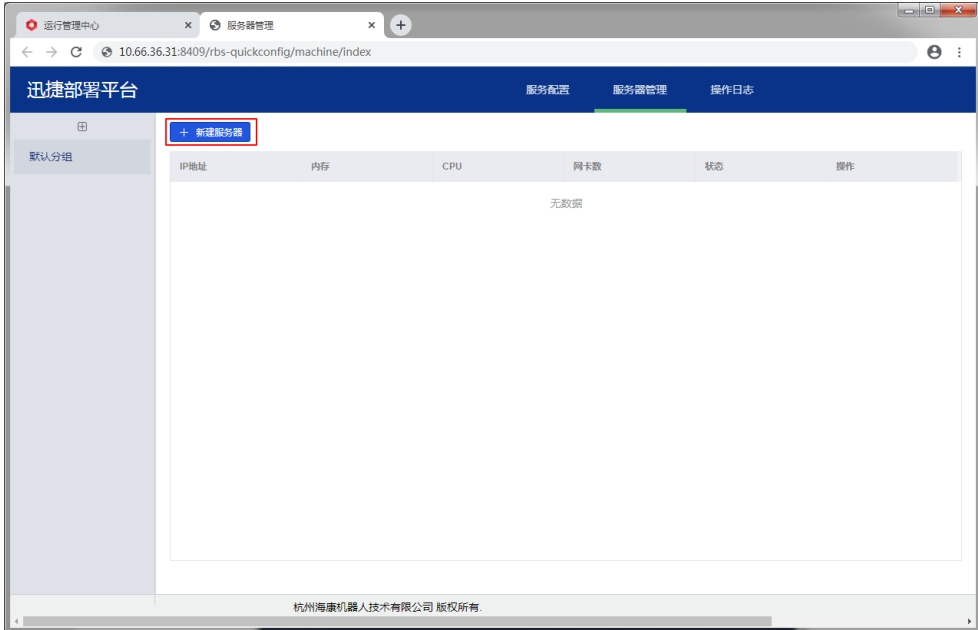978x630 pixels.
Task: Open the Chrome profile avatar icon
Action: 933,52
